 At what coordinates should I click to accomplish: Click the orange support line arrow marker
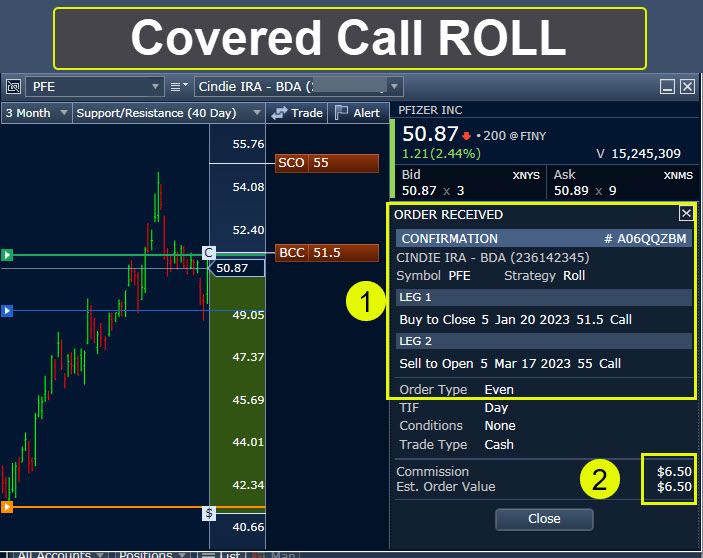7,507
